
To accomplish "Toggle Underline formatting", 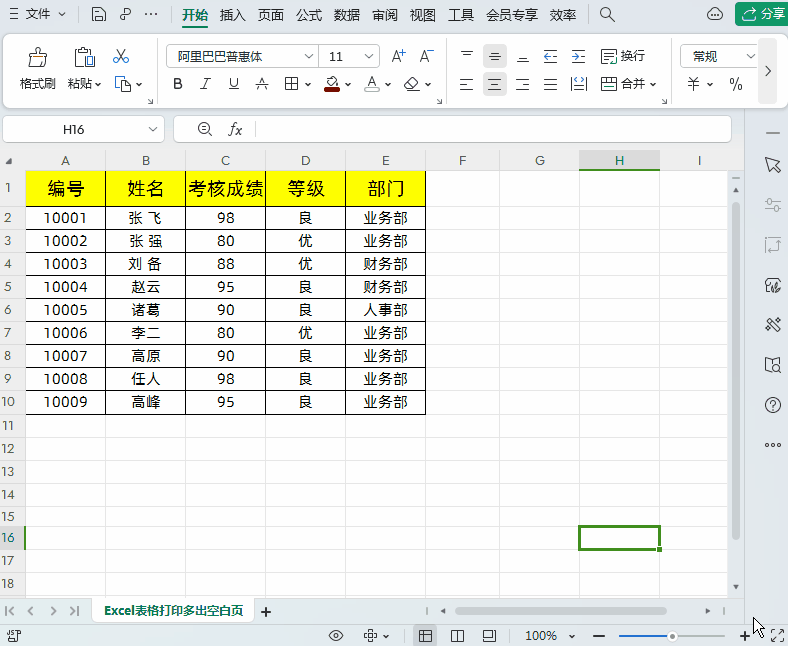I will pyautogui.click(x=234, y=84).
